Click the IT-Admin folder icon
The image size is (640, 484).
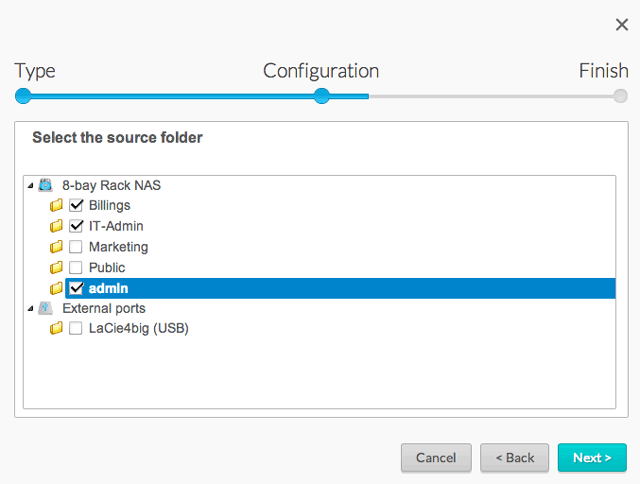coord(57,226)
